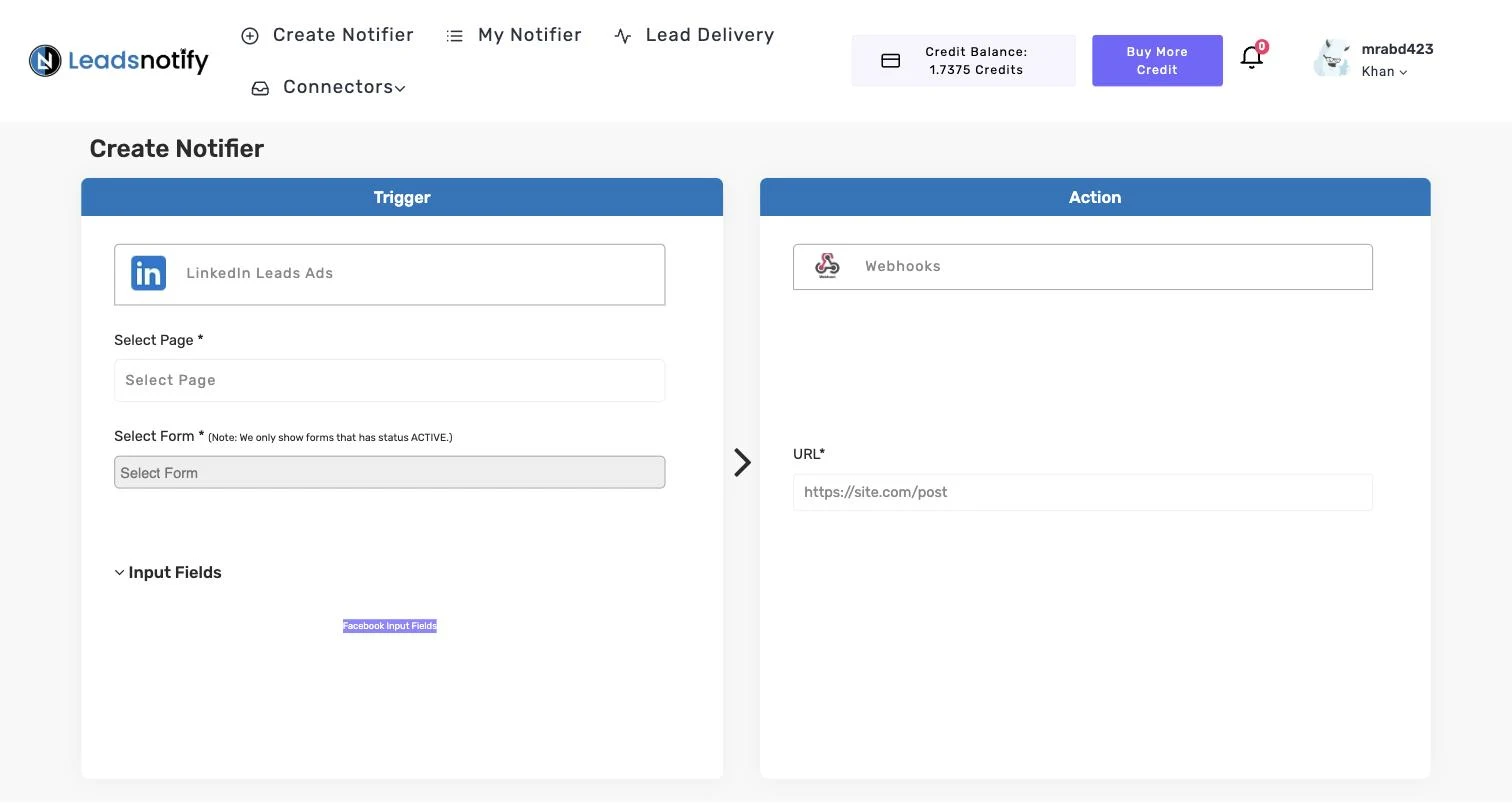
Task: Click the Credit Balance text
Action: 976,61
